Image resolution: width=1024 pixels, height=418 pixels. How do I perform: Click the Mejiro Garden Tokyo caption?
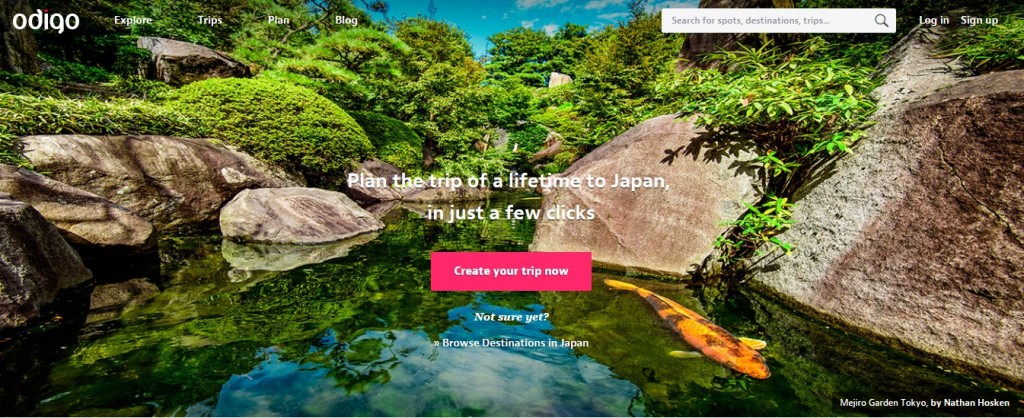point(882,403)
